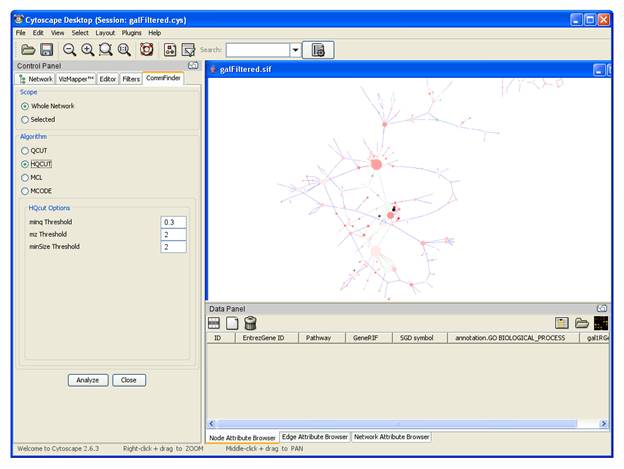Open the Search field dropdown arrow
Viewport: 624px width, 469px height.
pos(295,50)
